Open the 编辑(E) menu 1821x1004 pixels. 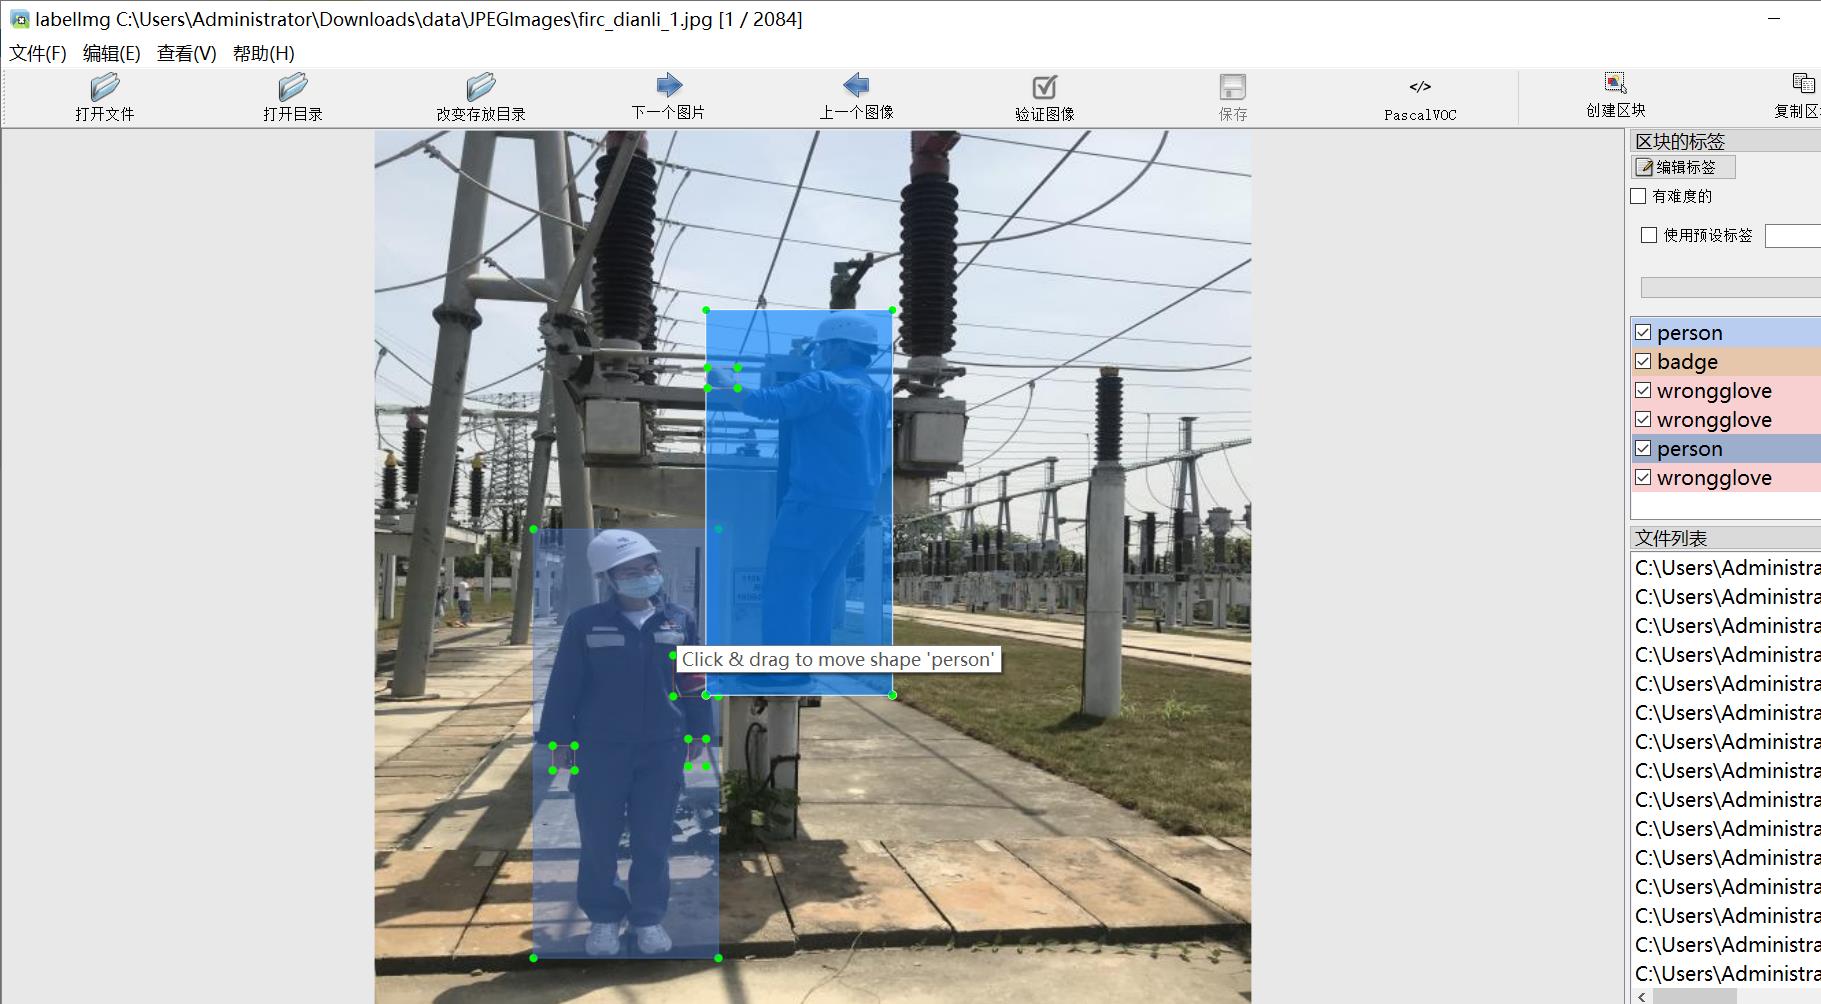click(111, 53)
